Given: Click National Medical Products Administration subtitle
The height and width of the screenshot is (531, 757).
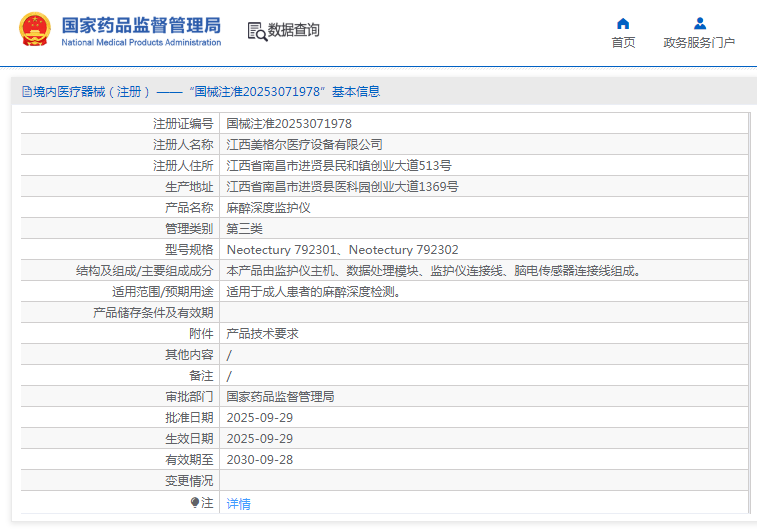Looking at the screenshot, I should pos(141,42).
